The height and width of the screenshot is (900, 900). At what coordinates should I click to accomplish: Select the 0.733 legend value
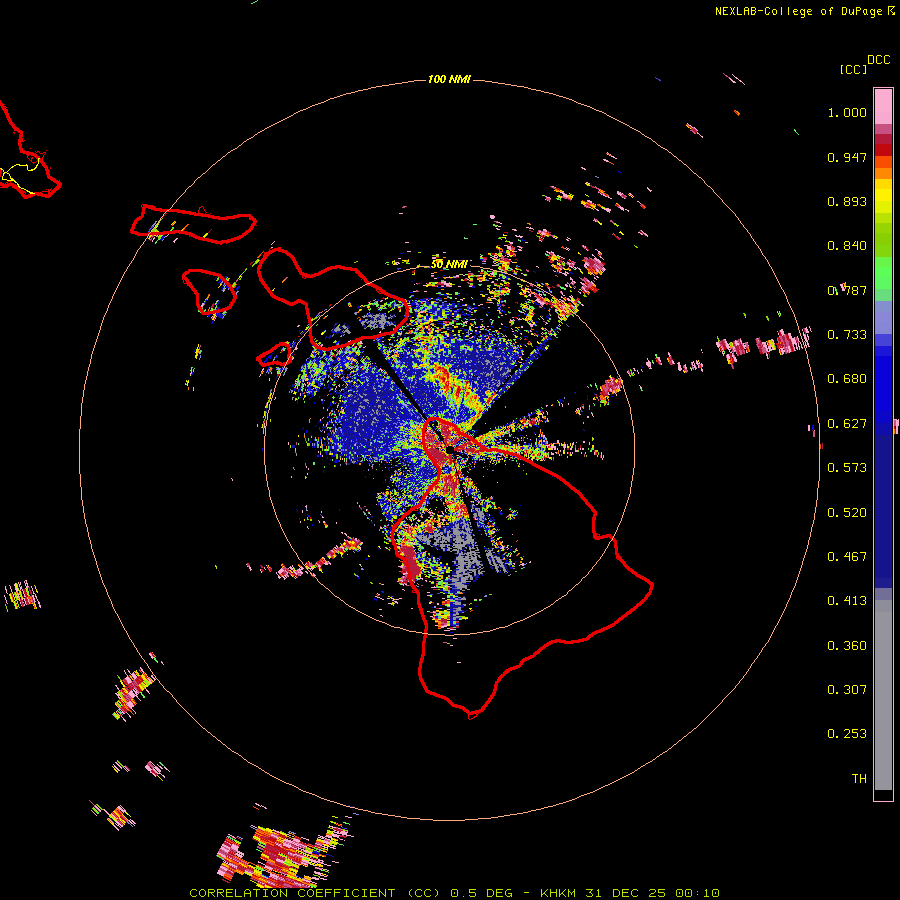pyautogui.click(x=847, y=335)
